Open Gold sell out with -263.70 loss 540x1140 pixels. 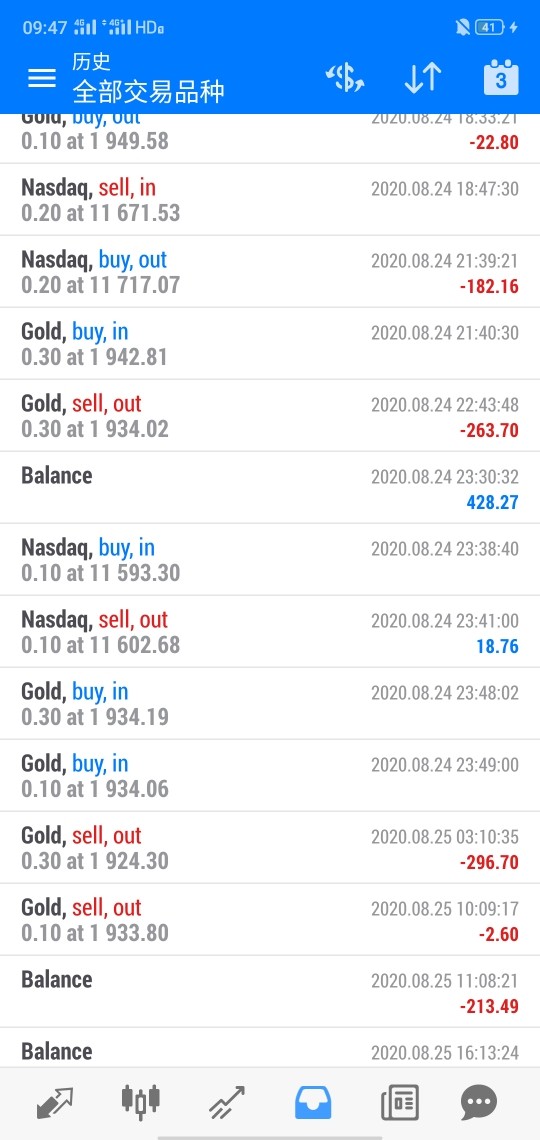click(x=270, y=416)
